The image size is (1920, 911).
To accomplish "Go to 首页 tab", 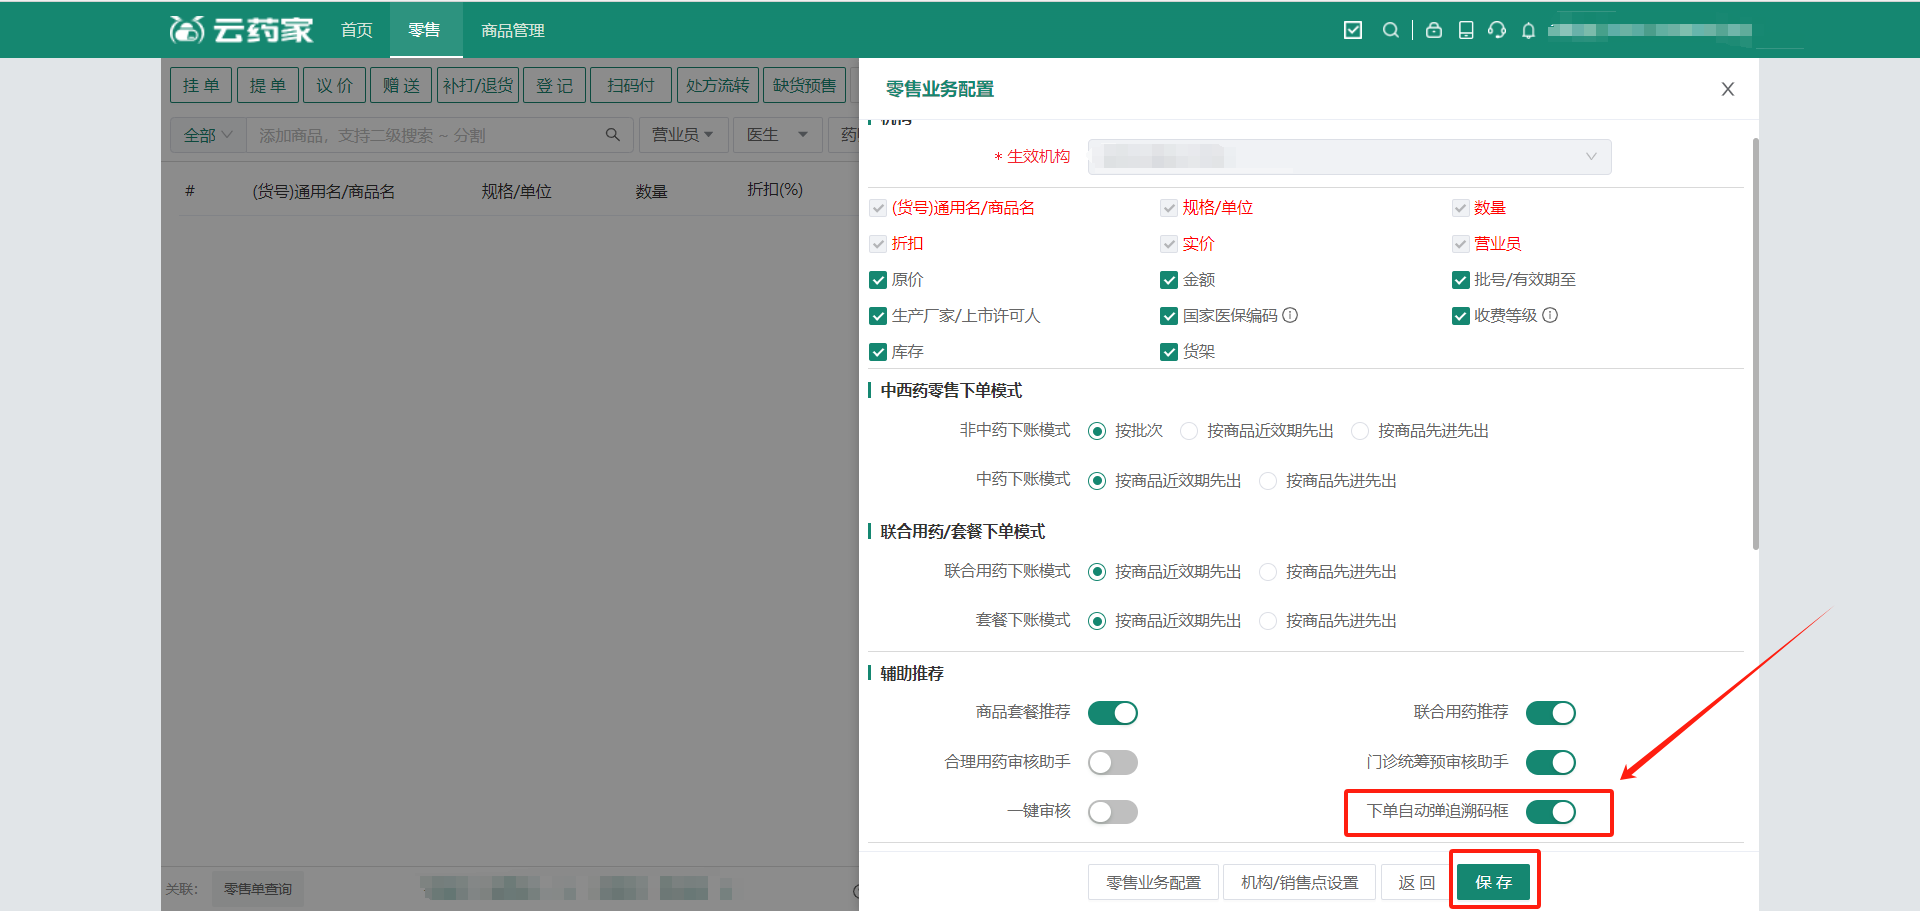I will pos(357,30).
